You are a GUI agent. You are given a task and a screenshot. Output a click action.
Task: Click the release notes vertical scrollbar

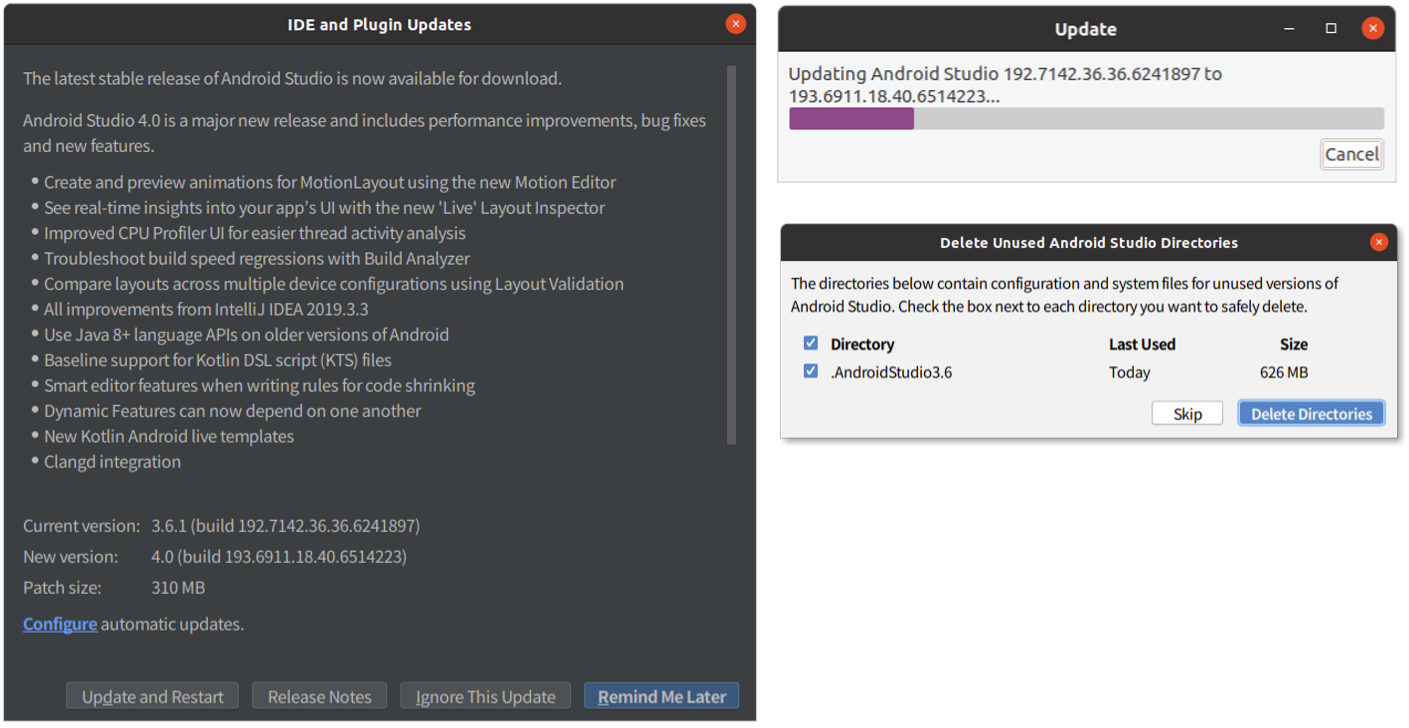[731, 255]
